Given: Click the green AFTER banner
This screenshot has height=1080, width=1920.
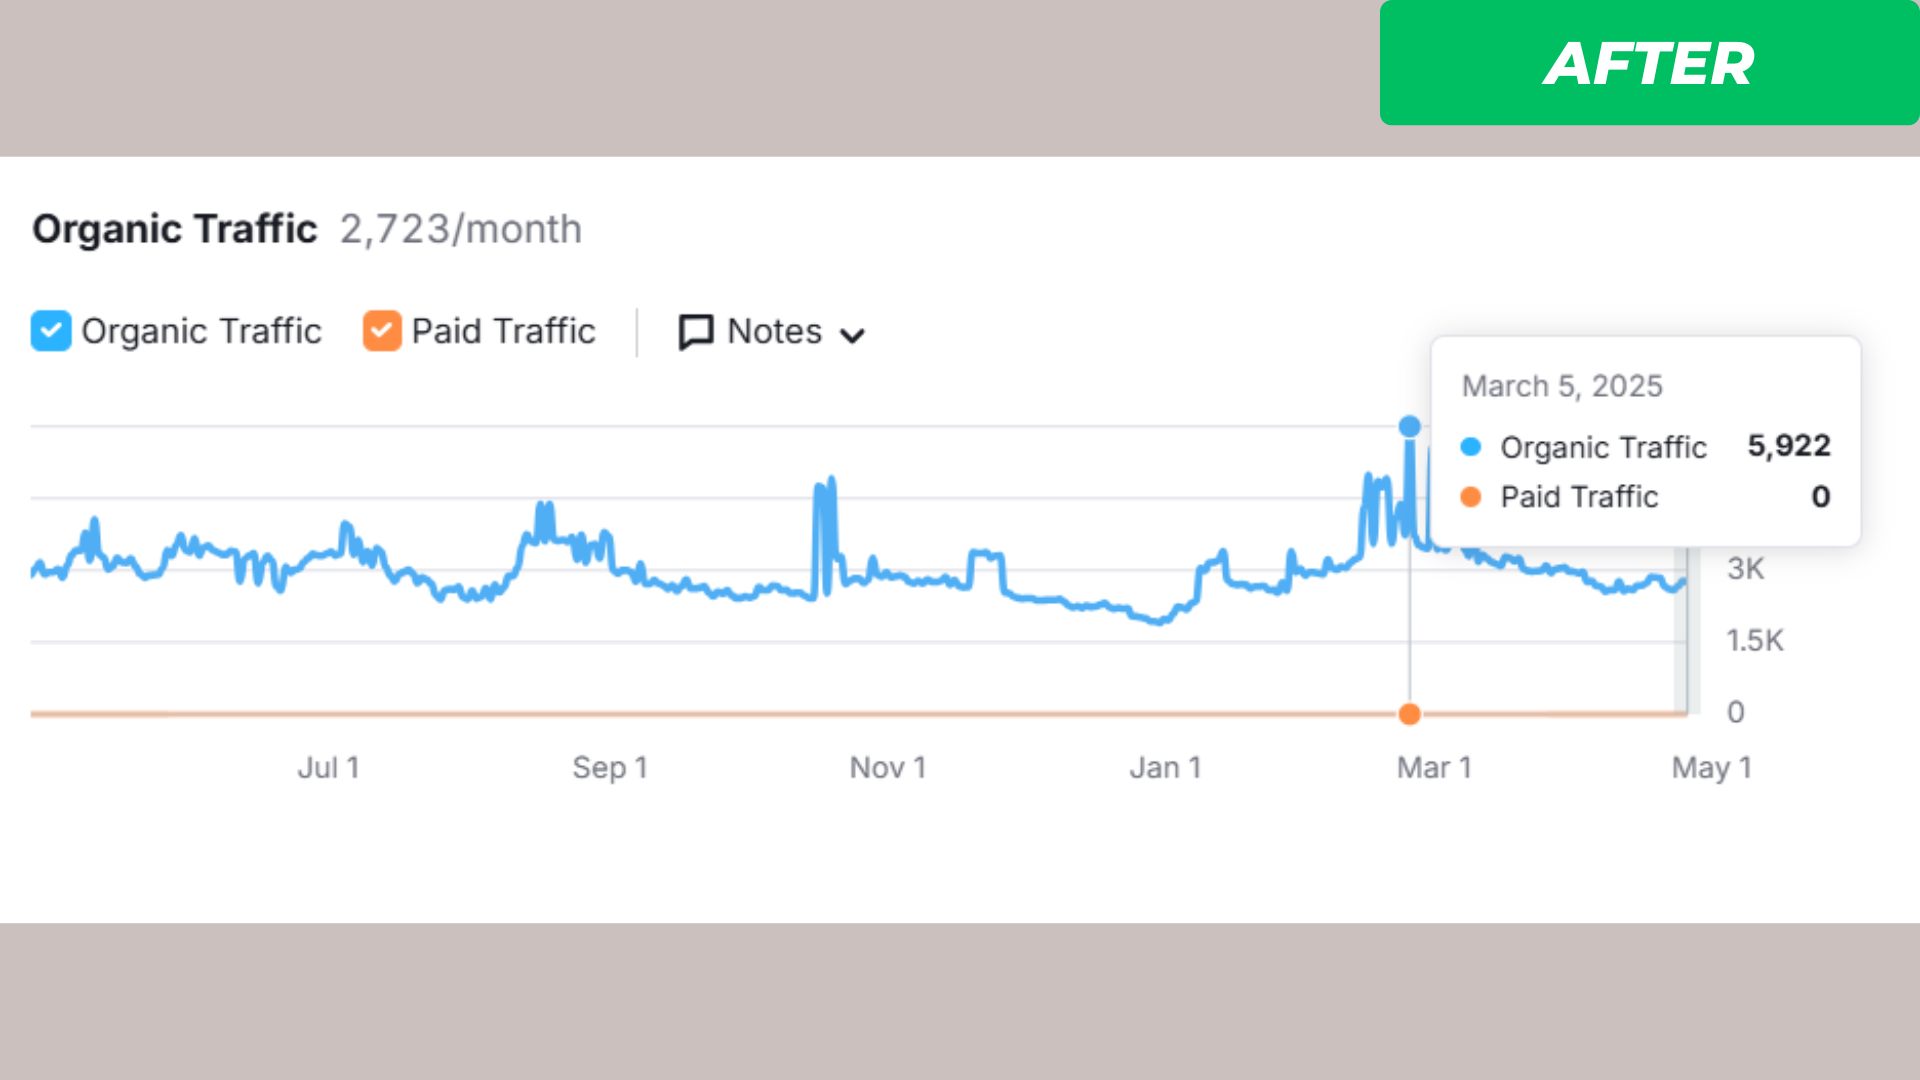Looking at the screenshot, I should point(1648,63).
